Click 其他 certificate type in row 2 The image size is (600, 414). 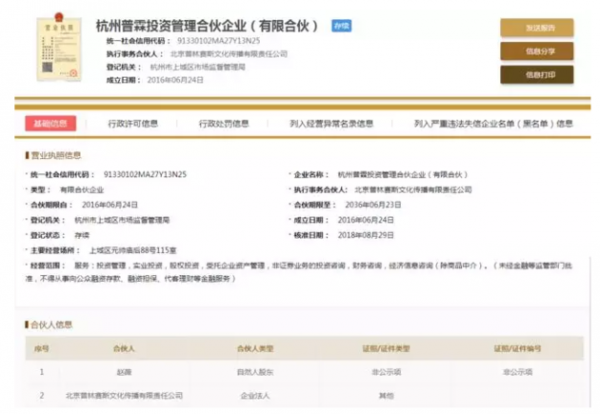[x=386, y=395]
